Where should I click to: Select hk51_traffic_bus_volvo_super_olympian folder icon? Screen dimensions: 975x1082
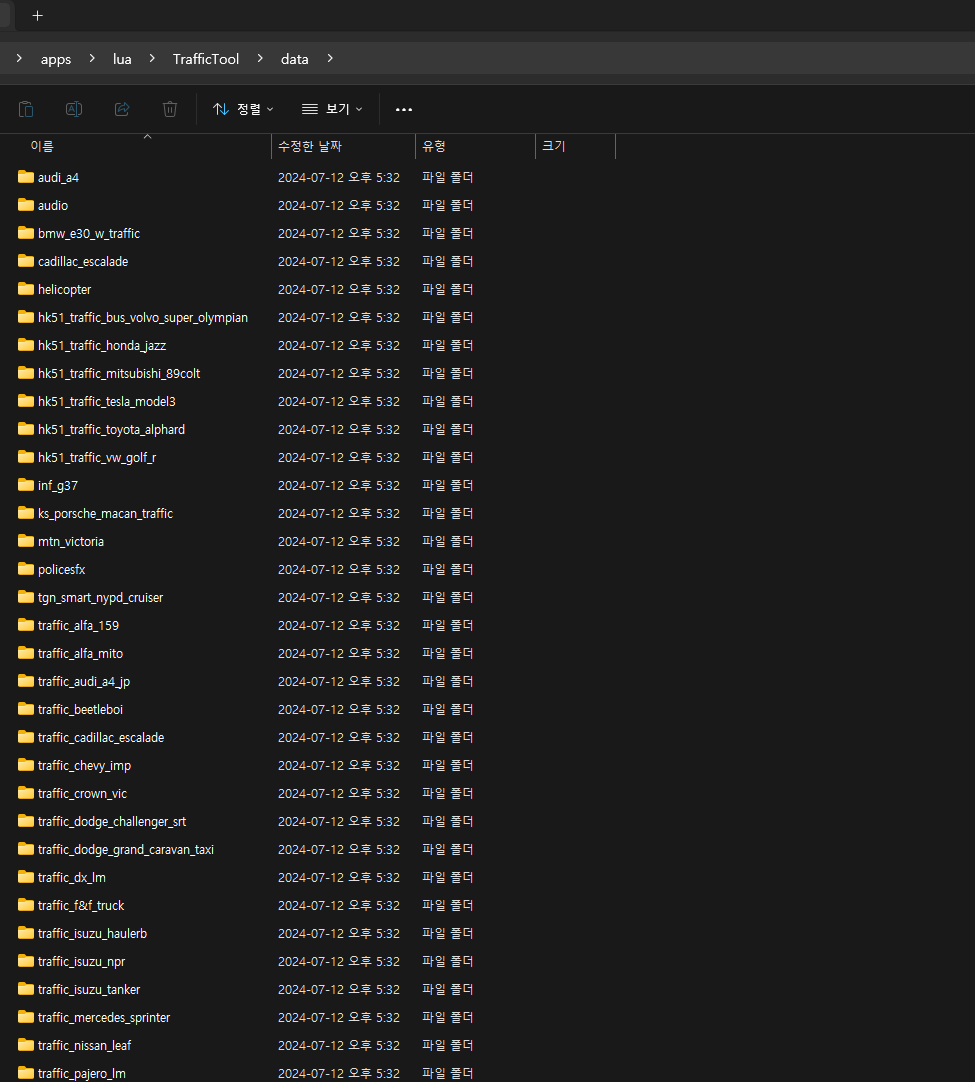[26, 317]
